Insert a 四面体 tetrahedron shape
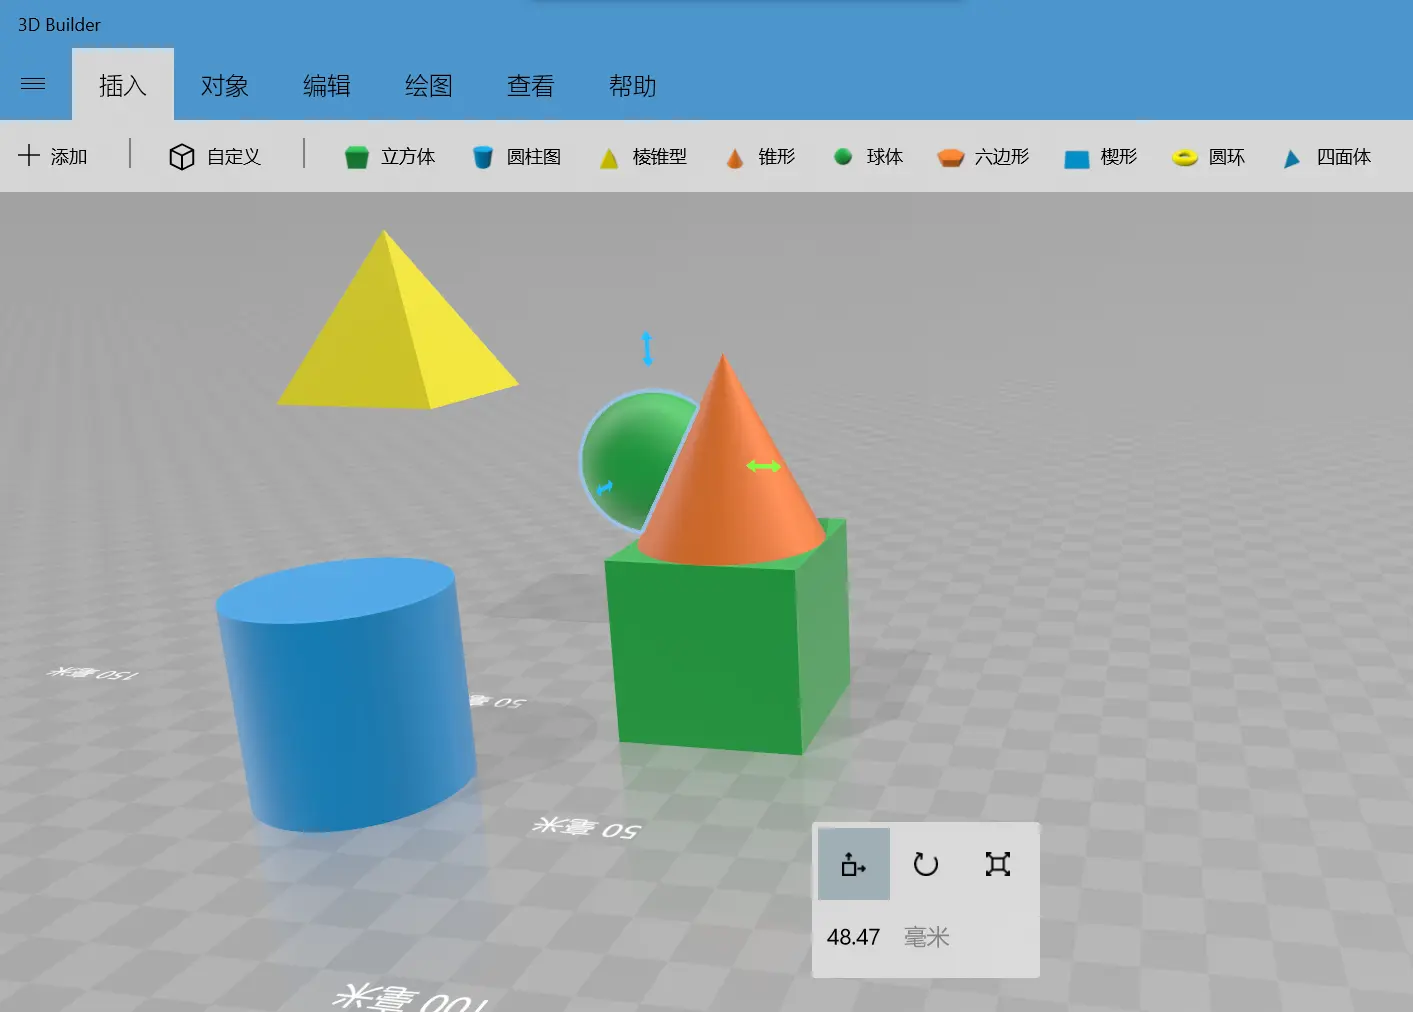The height and width of the screenshot is (1012, 1413). coord(1326,156)
